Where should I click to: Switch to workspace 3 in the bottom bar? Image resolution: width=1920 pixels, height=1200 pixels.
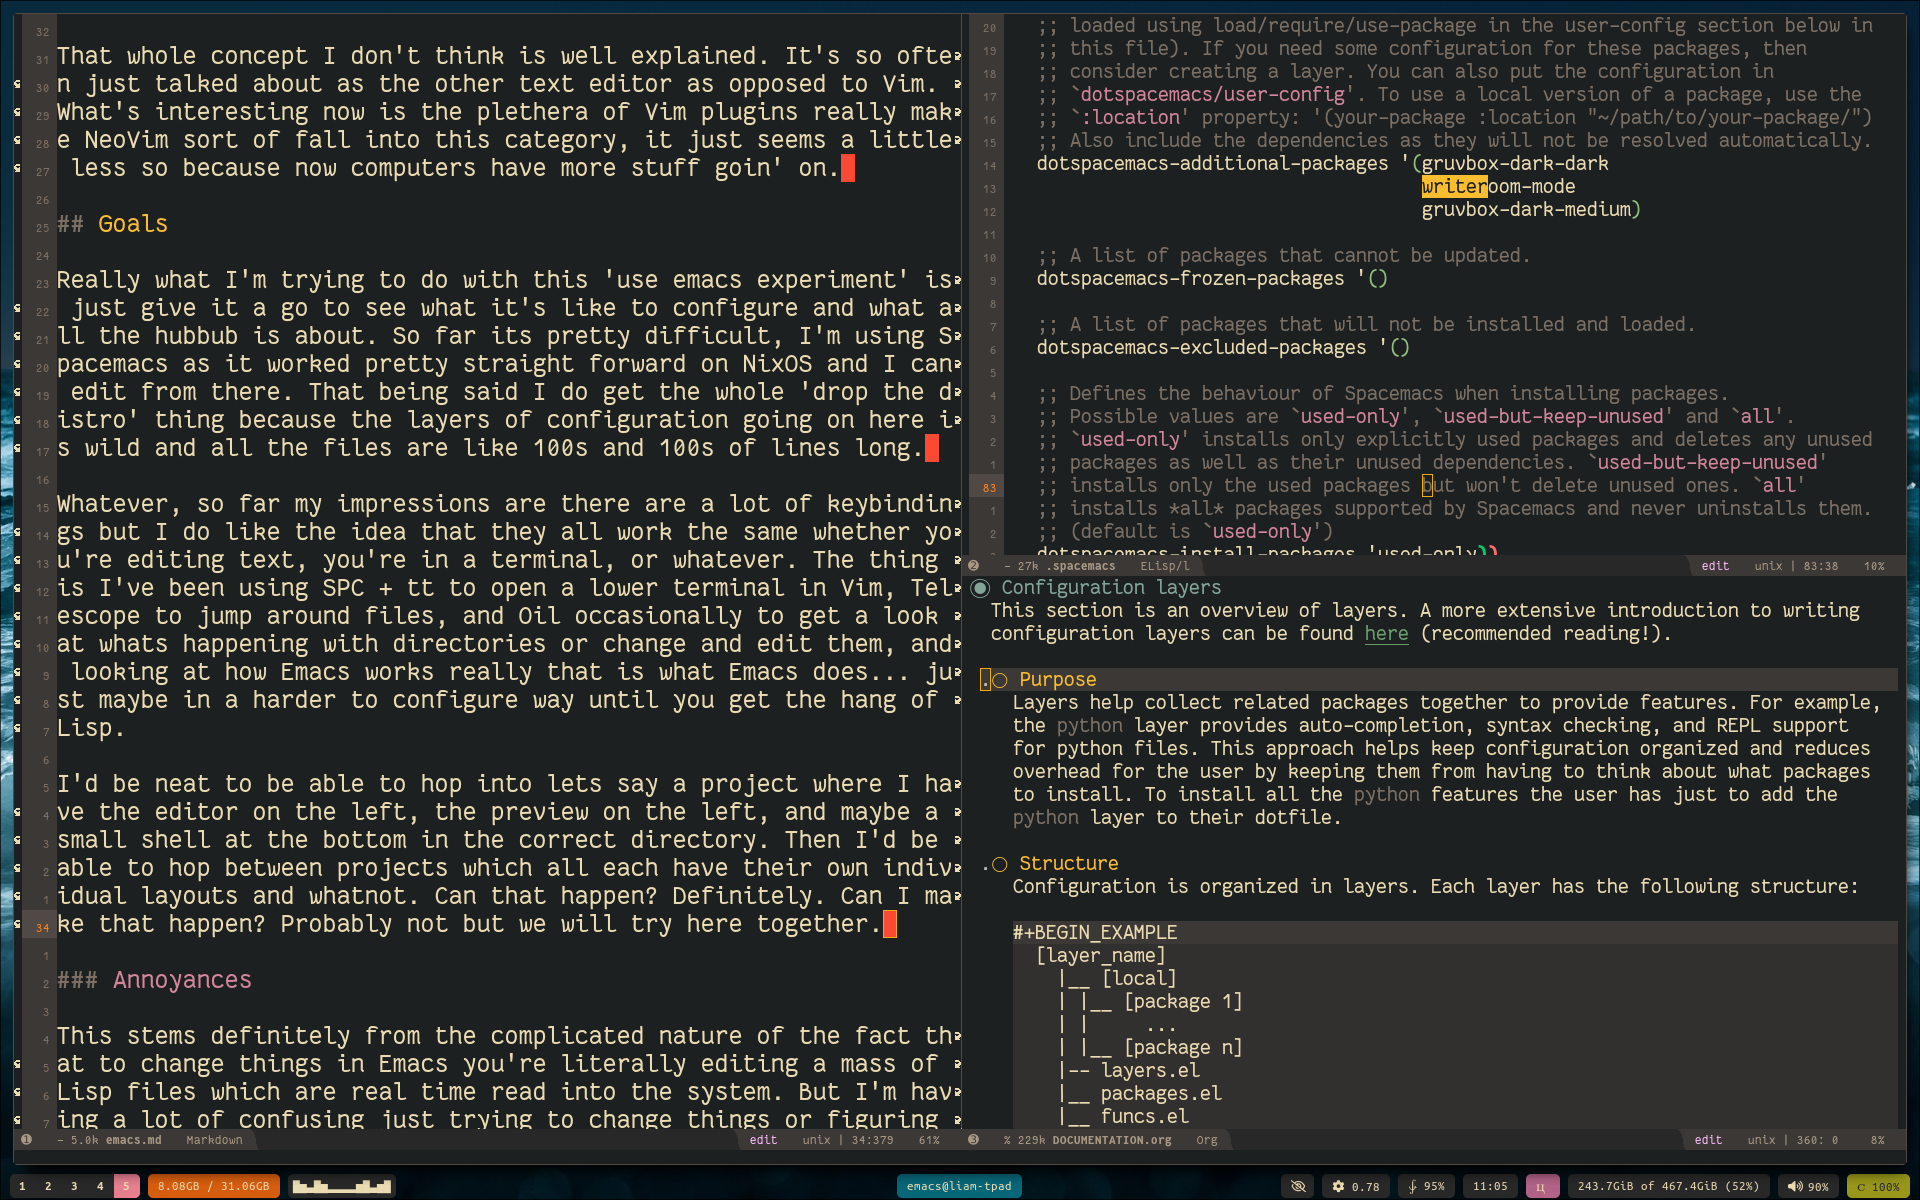73,1186
